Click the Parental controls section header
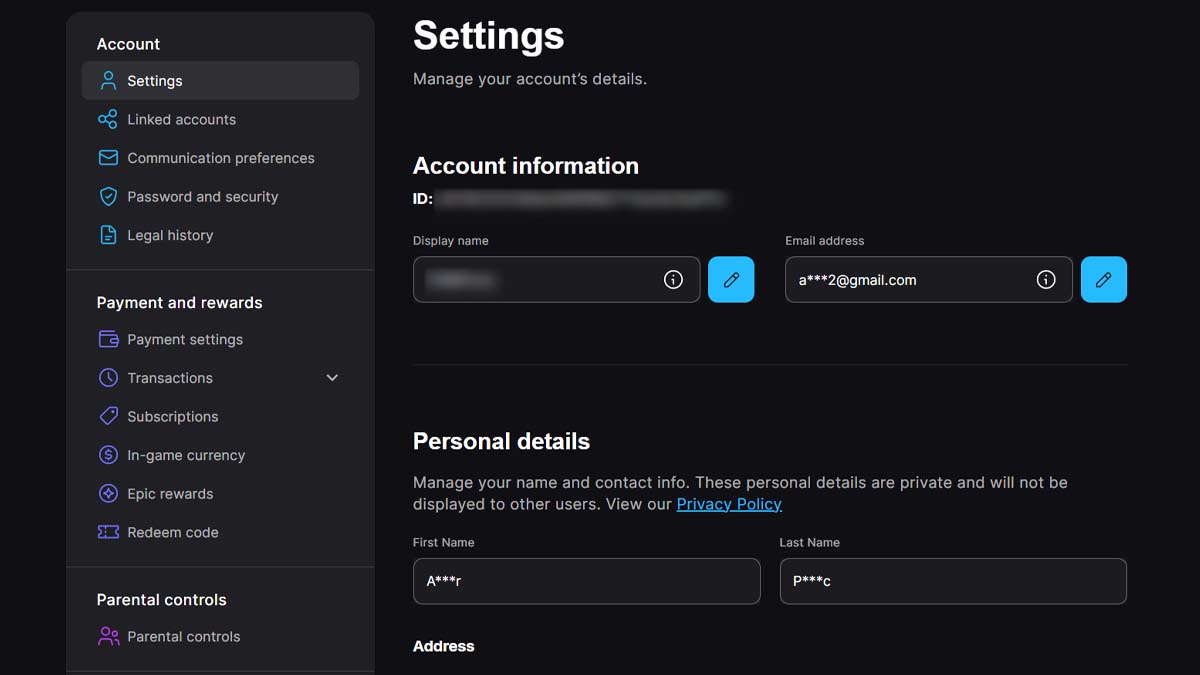The image size is (1200, 675). click(x=162, y=600)
